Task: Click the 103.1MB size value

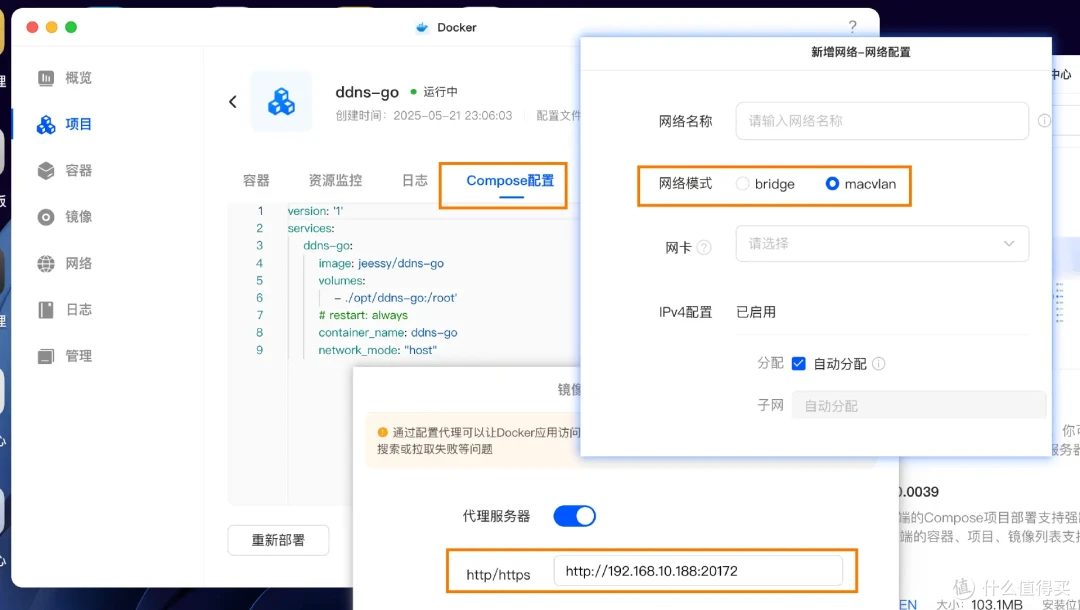Action: coord(997,604)
